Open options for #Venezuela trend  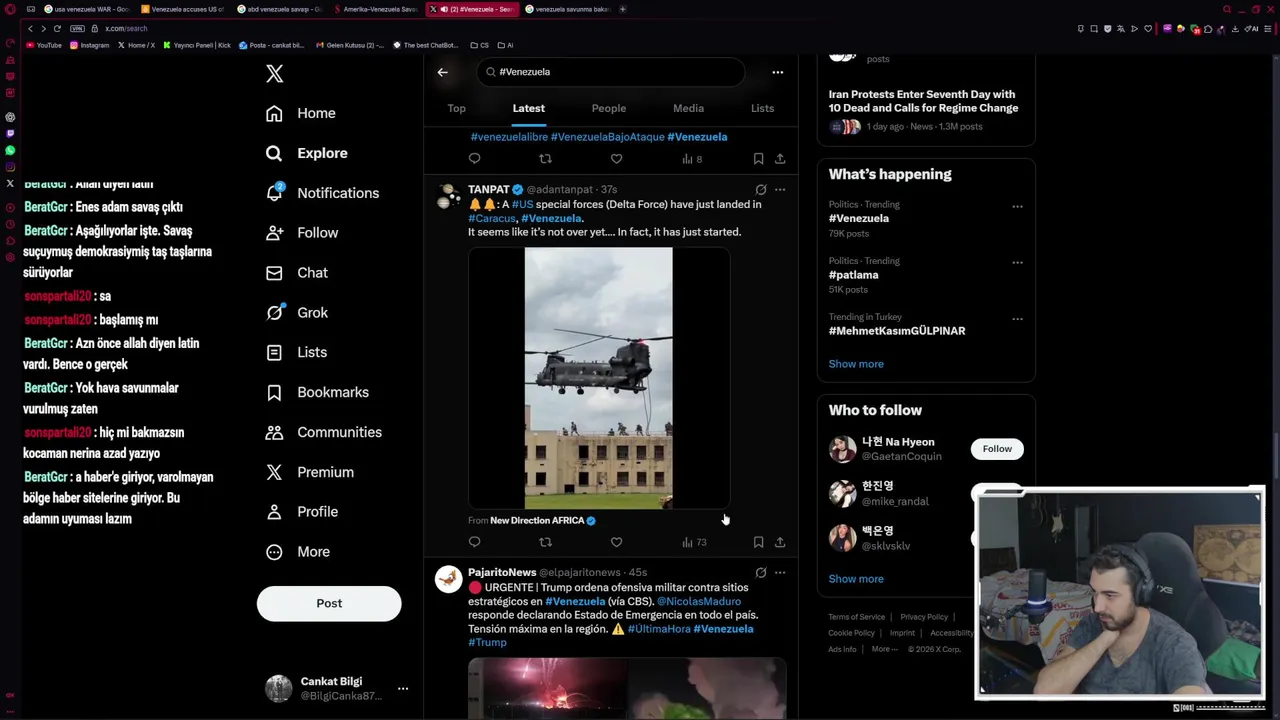click(1017, 207)
